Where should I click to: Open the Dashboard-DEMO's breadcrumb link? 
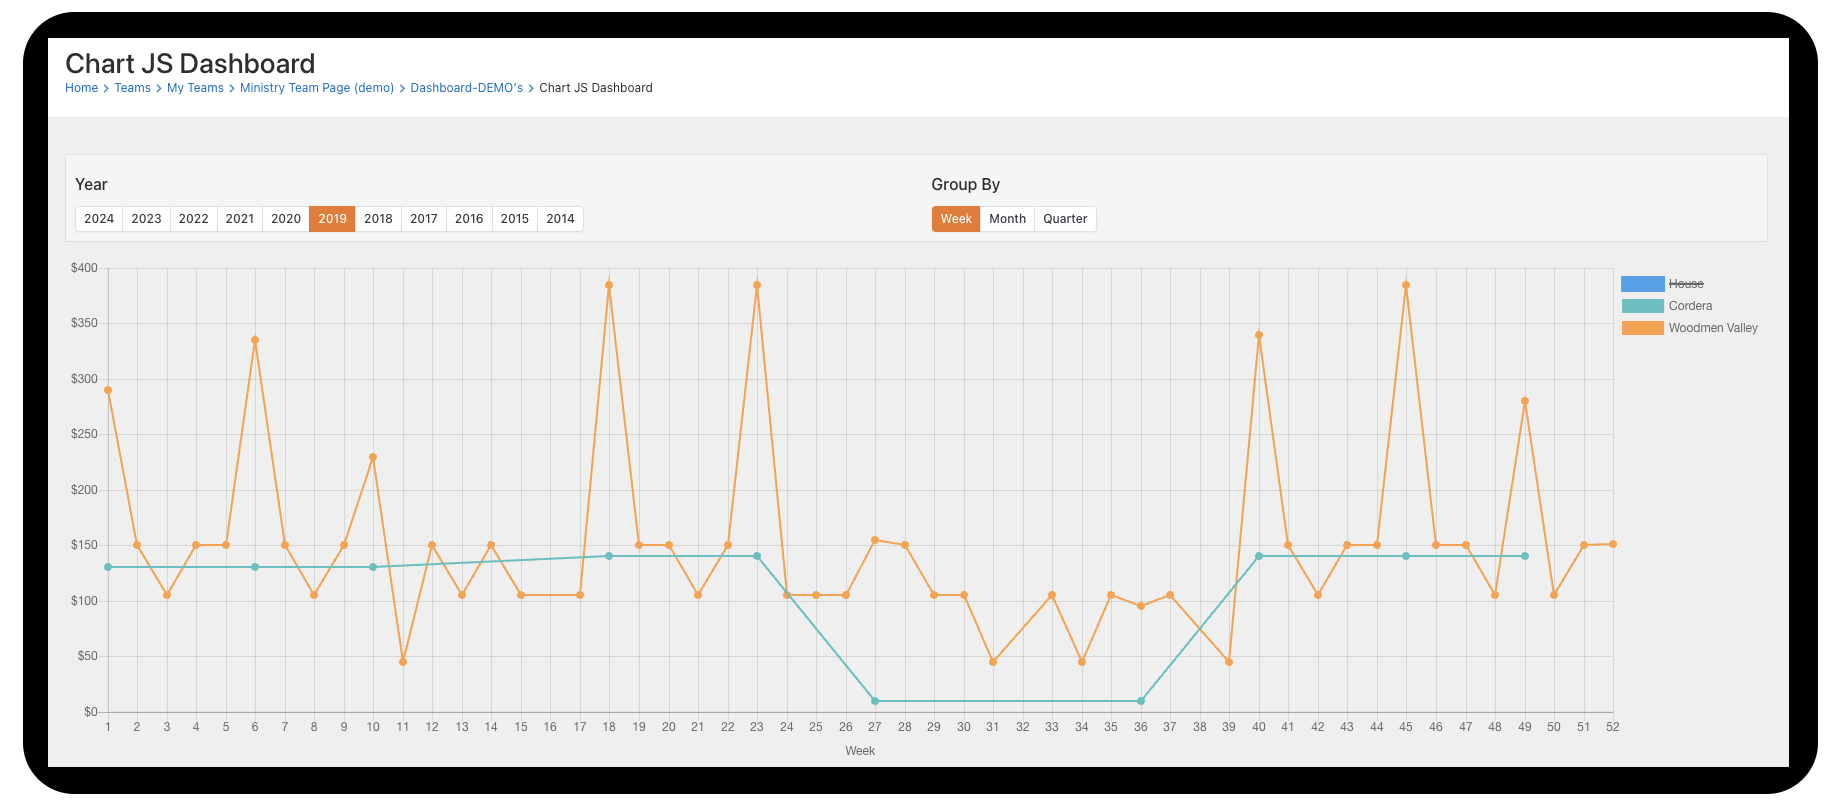[x=466, y=88]
